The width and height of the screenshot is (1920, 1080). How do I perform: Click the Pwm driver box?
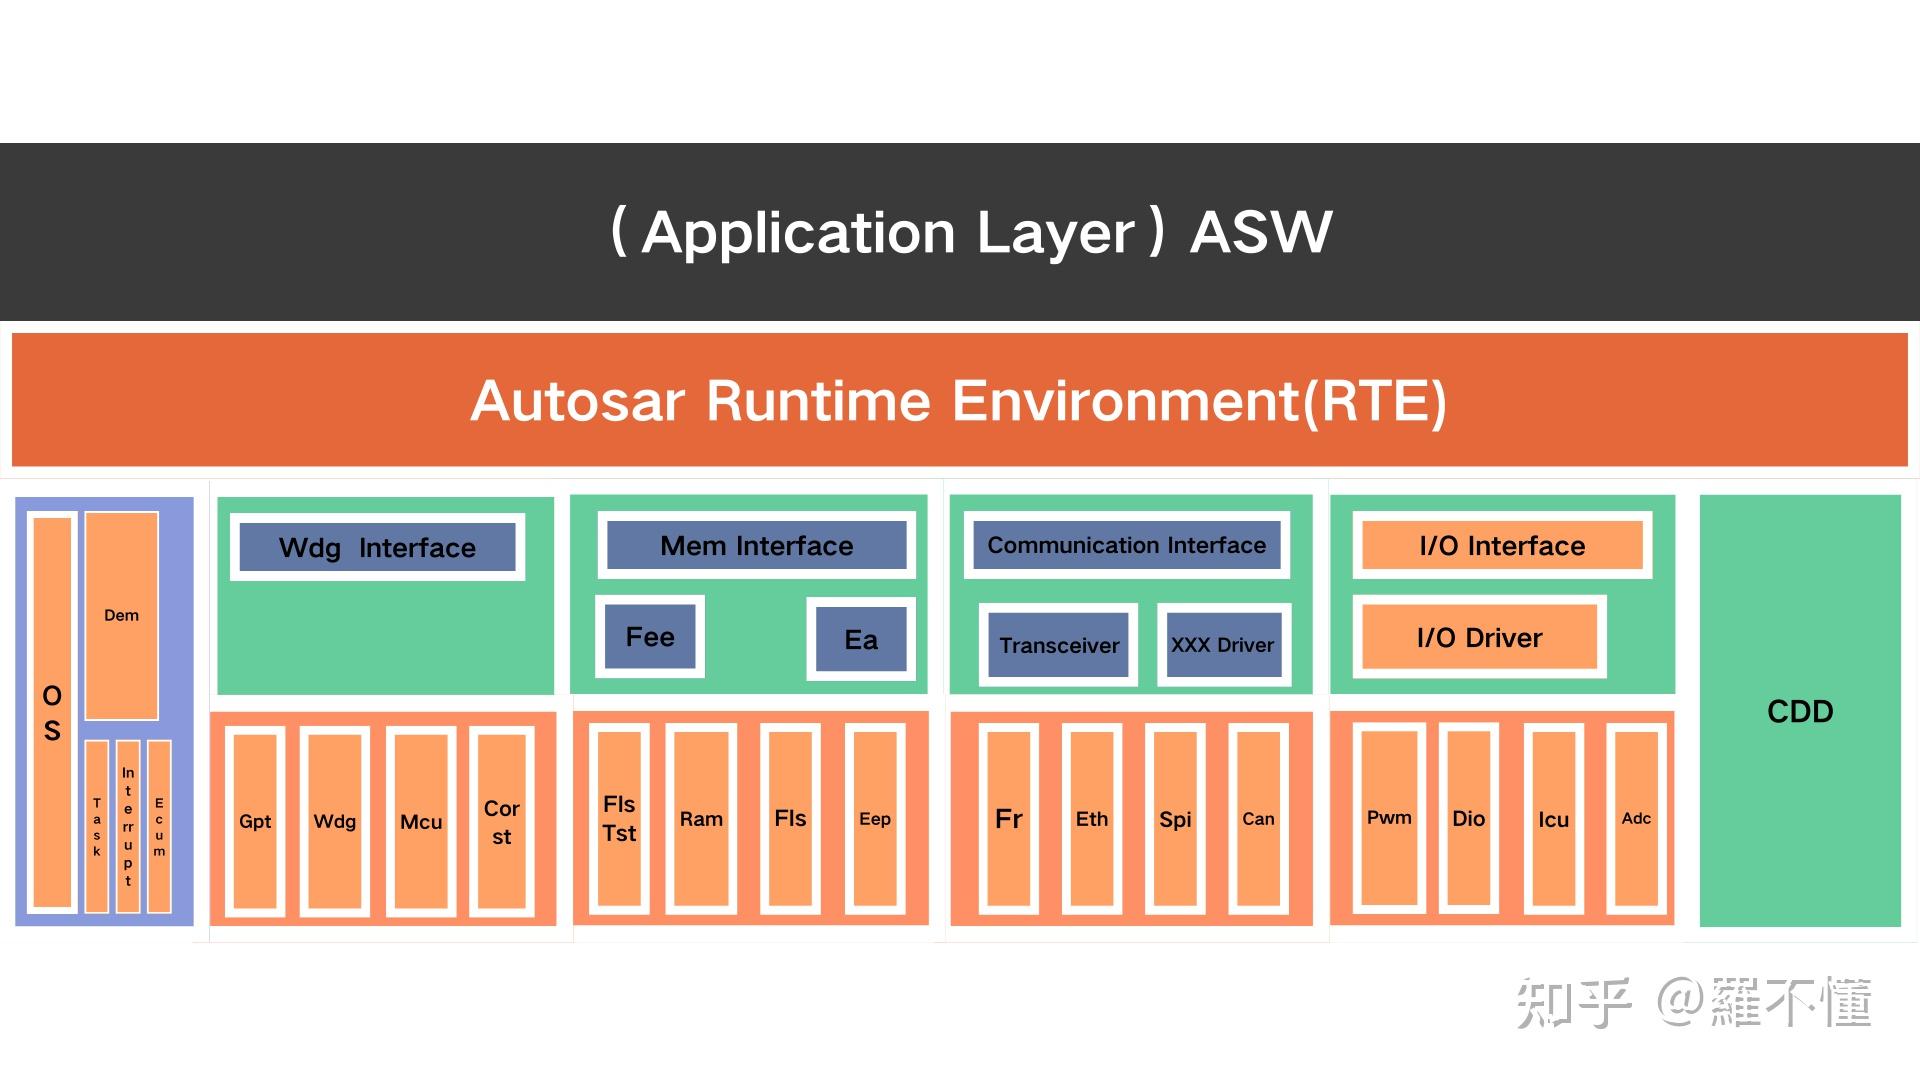(1389, 817)
